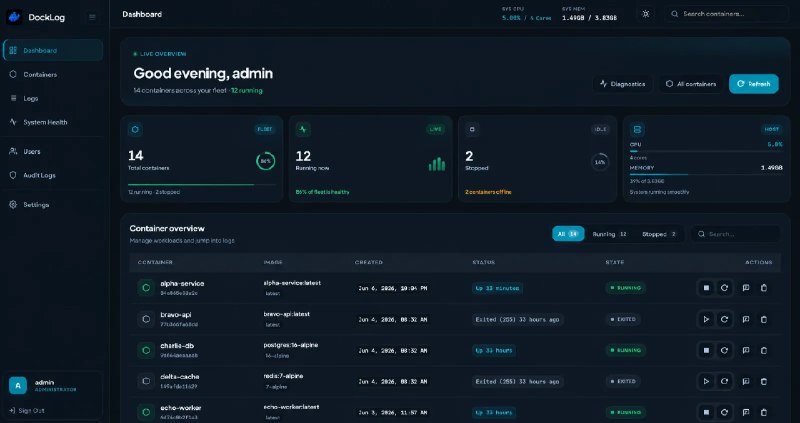Click the 2 containers offline text

(x=488, y=192)
